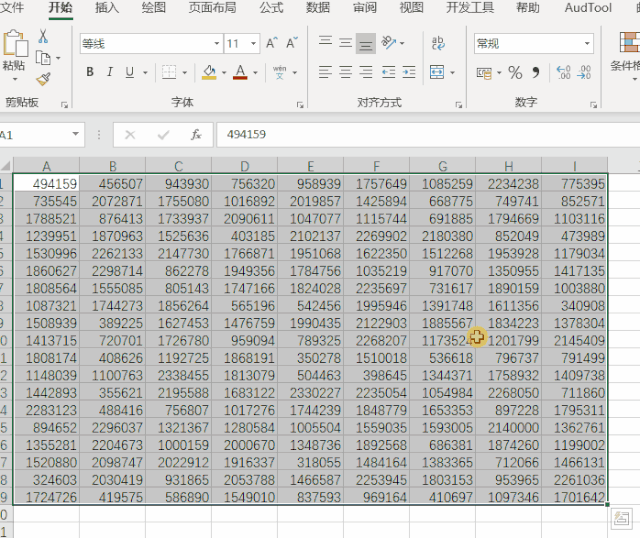
Task: Click cell containing 2338455
Action: 178,375
